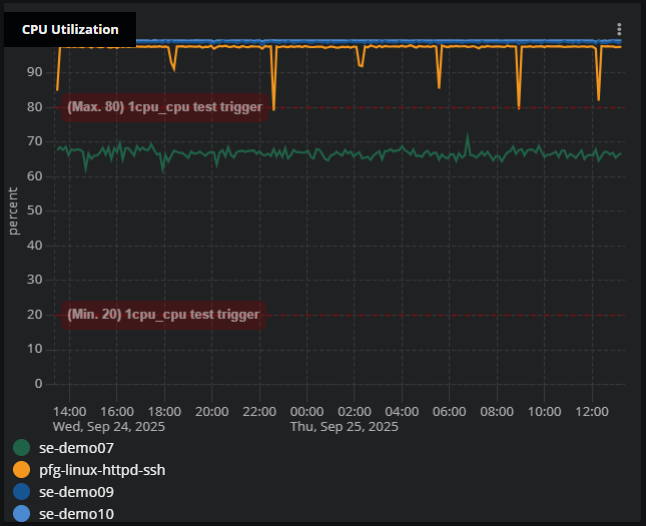Viewport: 646px width, 526px height.
Task: Click the green se-demo07 legend dot
Action: 21,447
